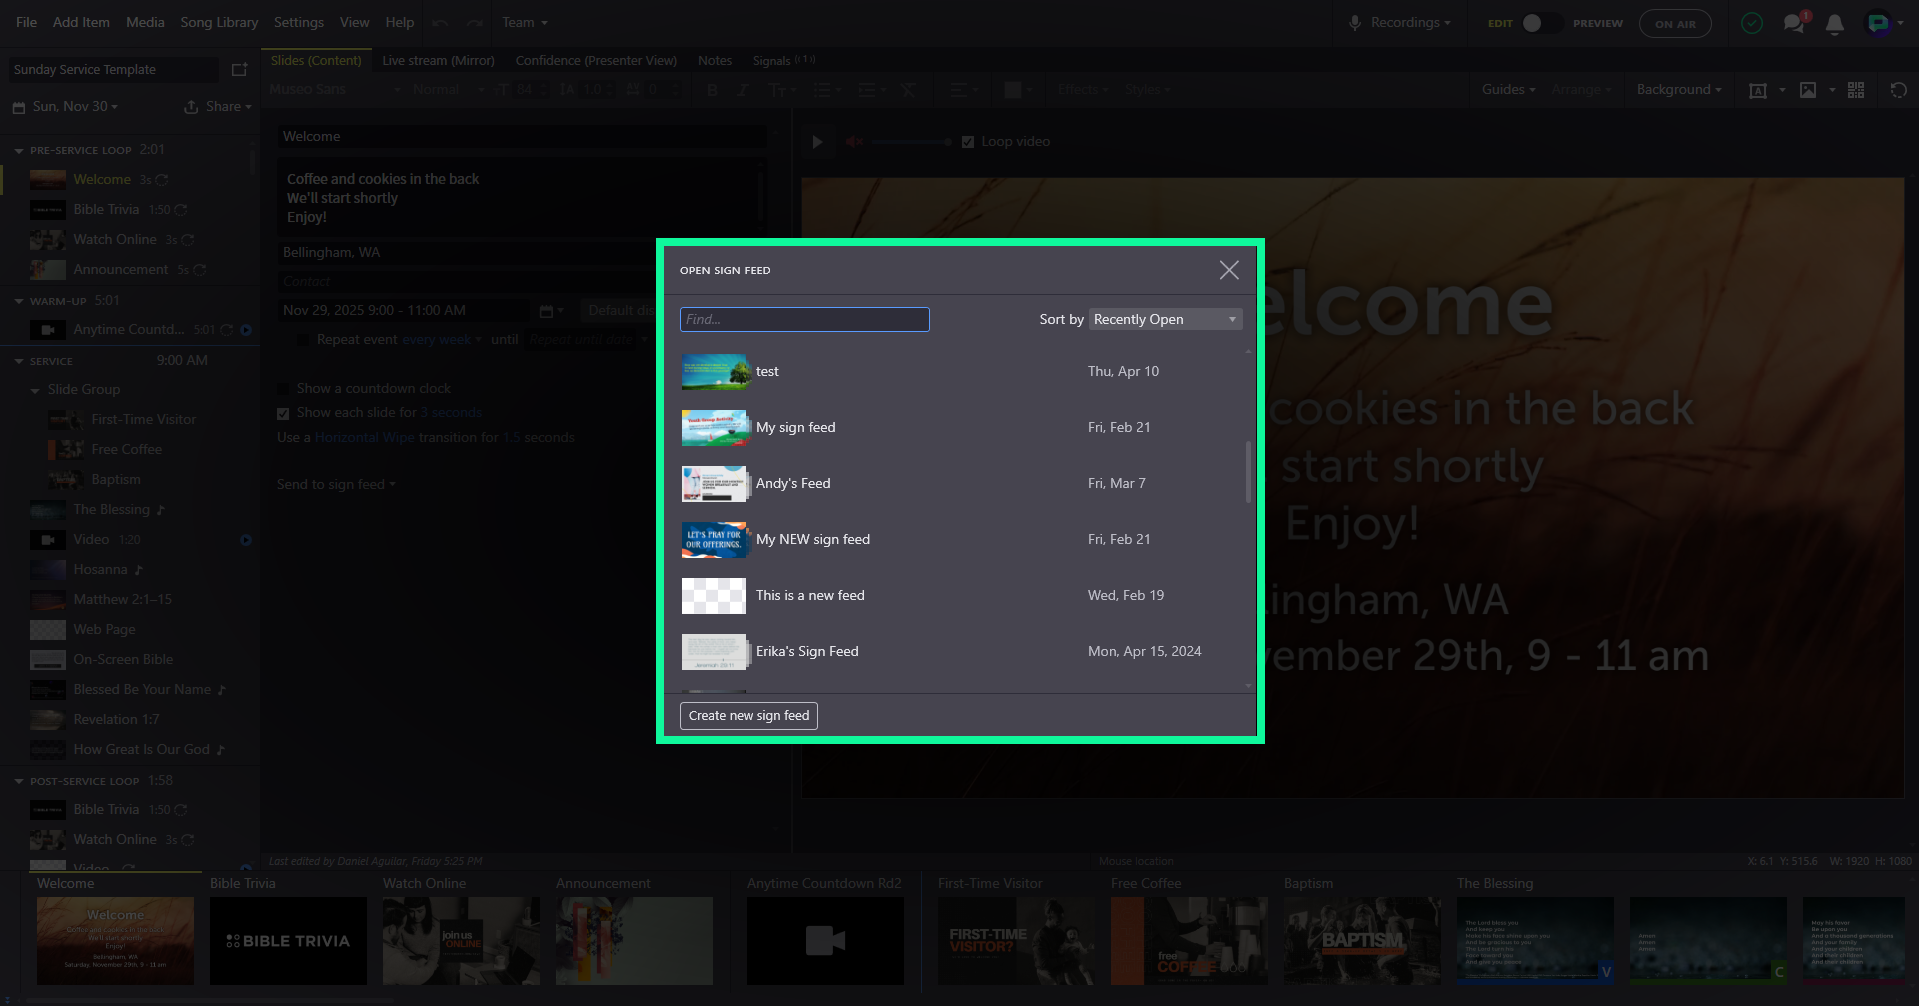Select 'My NEW sign feed' entry
This screenshot has width=1919, height=1006.
click(x=960, y=539)
